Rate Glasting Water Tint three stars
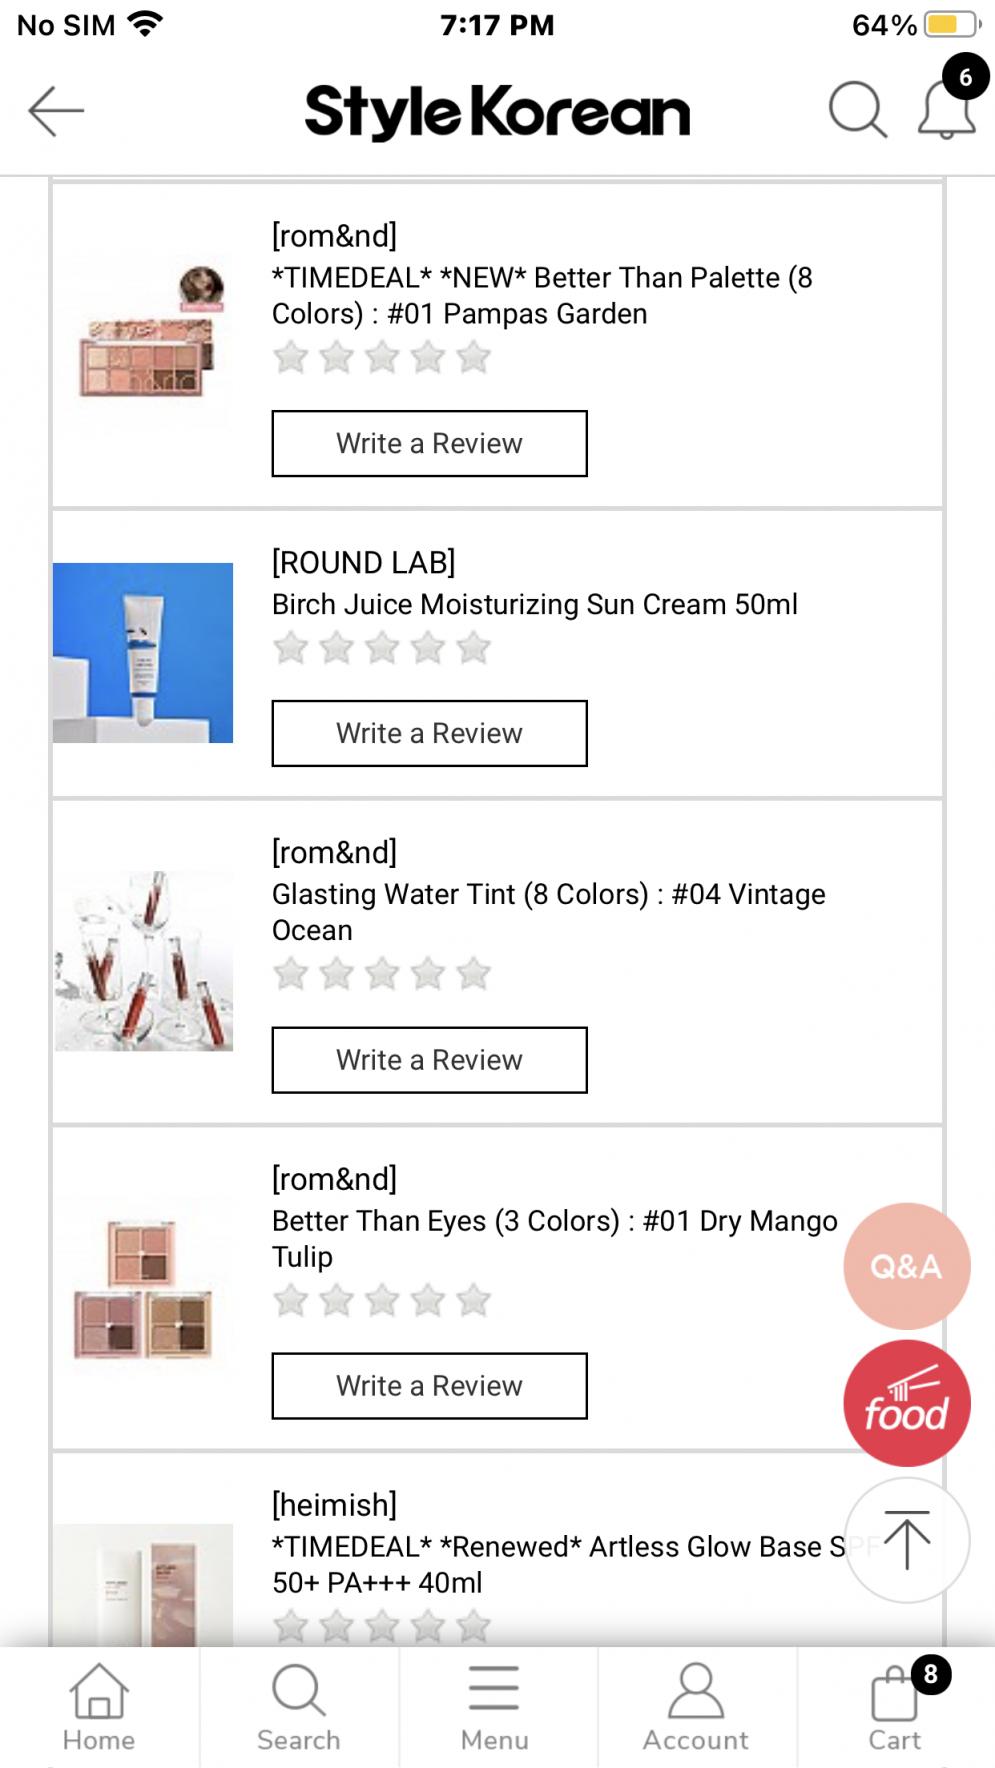The image size is (995, 1768). [x=382, y=974]
